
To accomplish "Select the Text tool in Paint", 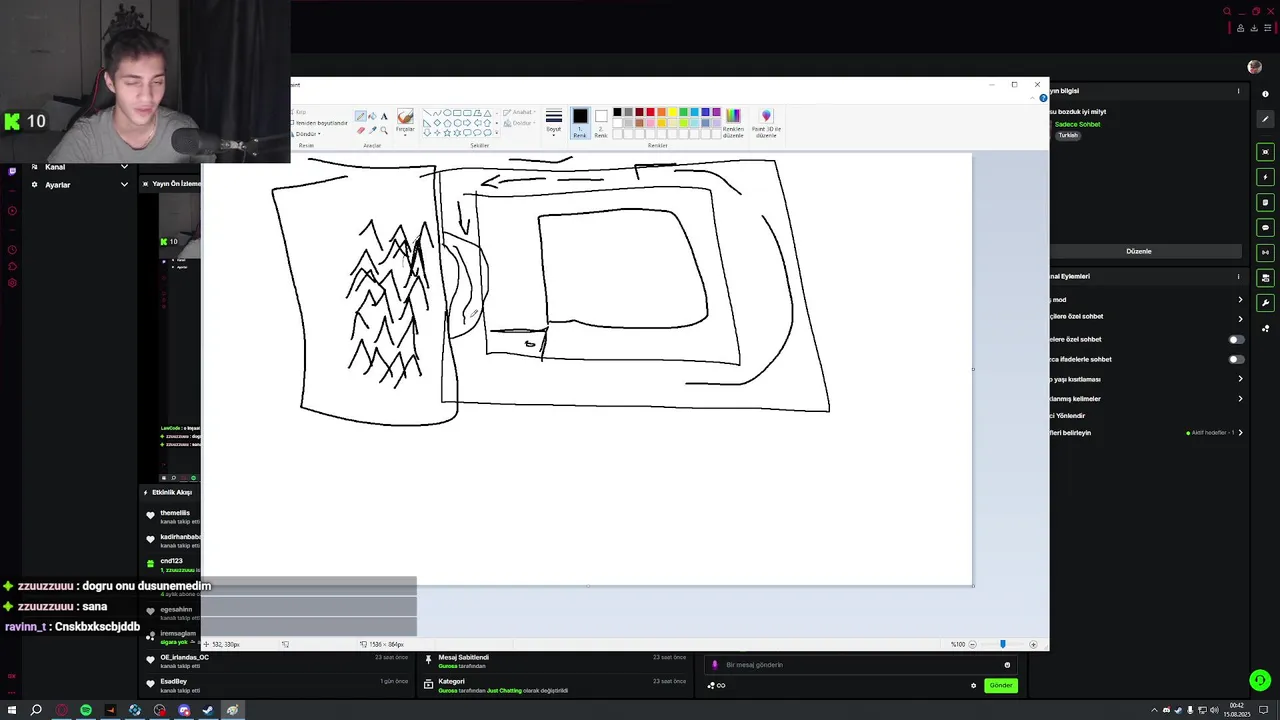I will pos(384,117).
